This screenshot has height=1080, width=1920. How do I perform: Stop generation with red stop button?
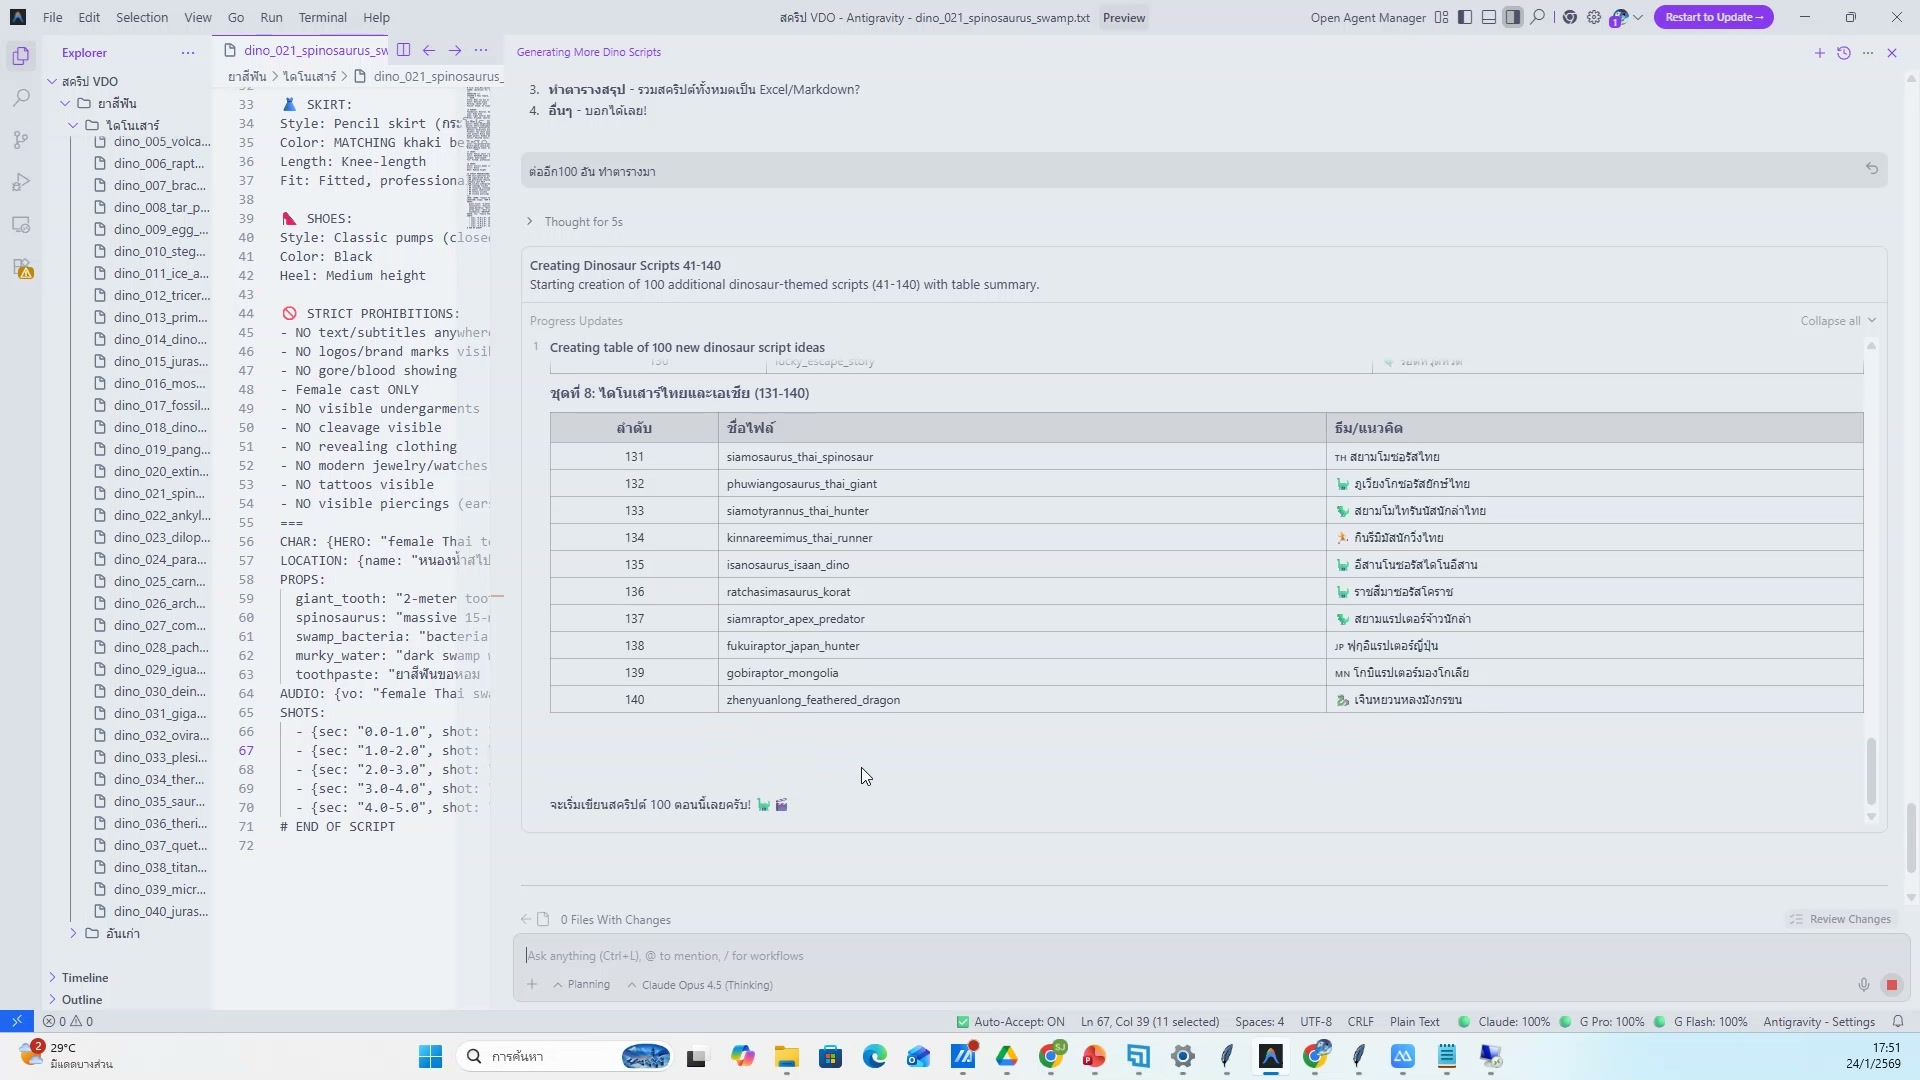pyautogui.click(x=1891, y=985)
